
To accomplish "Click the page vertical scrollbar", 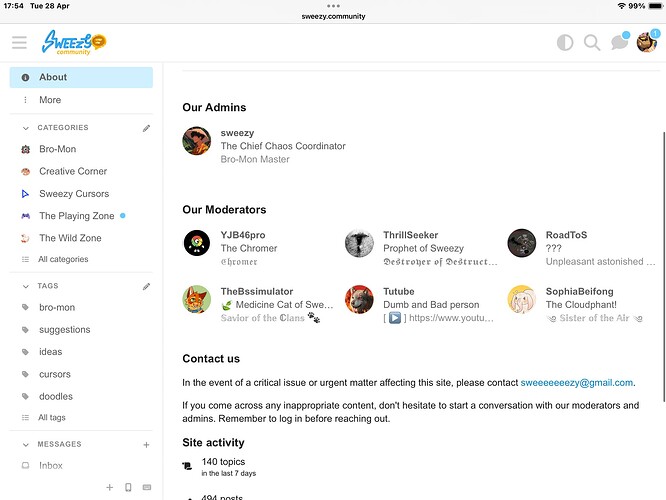I will coord(663,266).
